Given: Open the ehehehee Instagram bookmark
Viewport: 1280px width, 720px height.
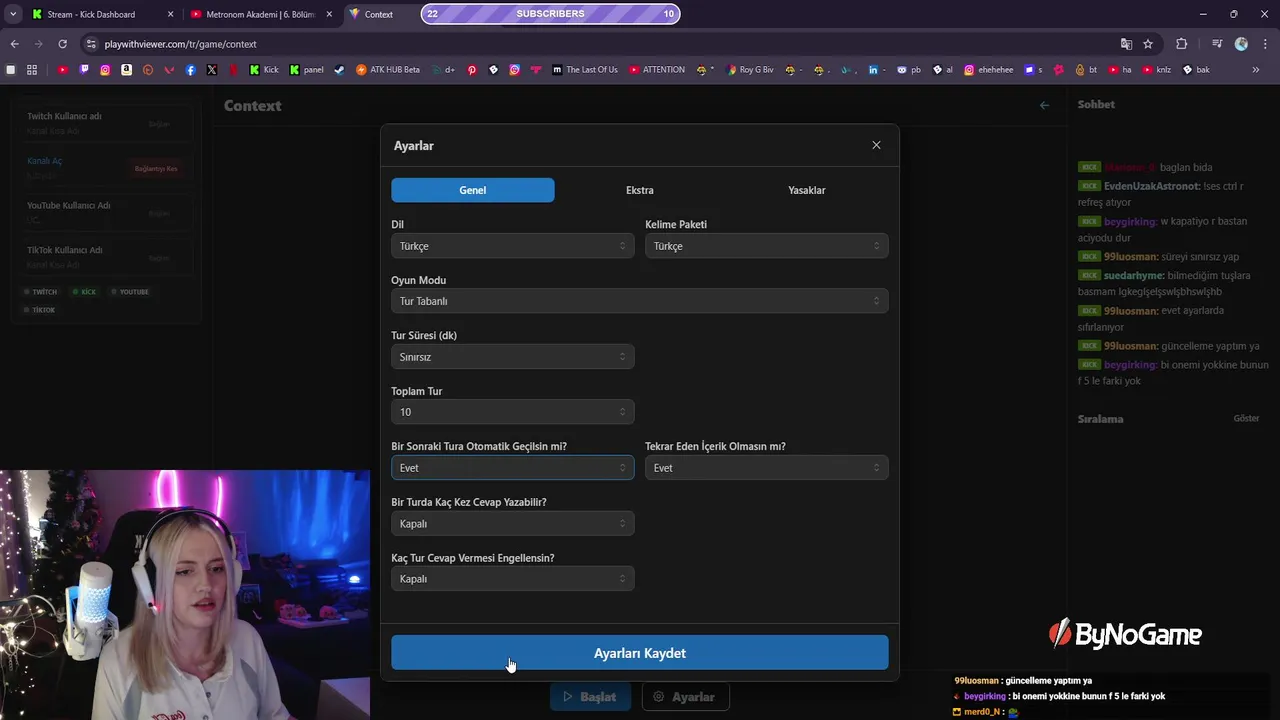Looking at the screenshot, I should pos(988,70).
